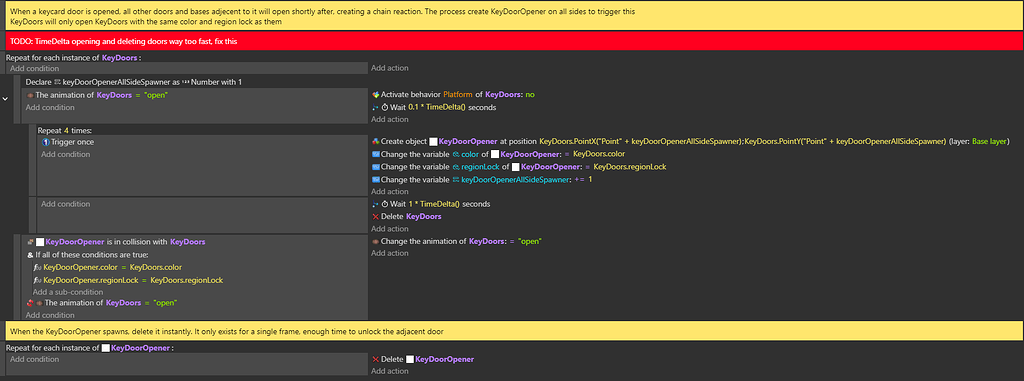Add a sub-condition to the AND group

coord(68,292)
